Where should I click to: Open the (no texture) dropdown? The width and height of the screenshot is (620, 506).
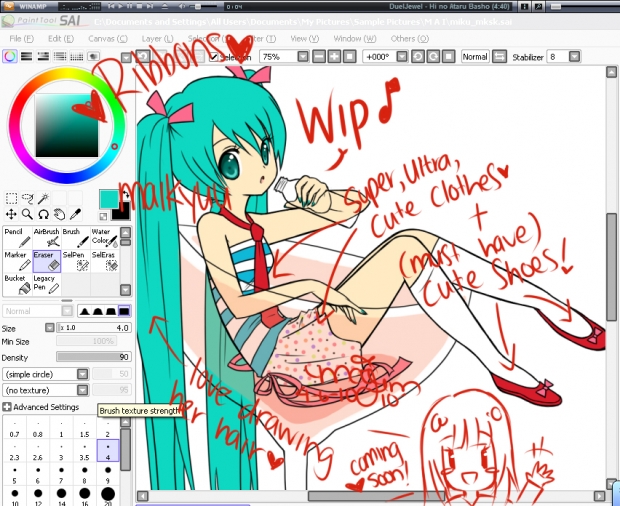(x=82, y=390)
